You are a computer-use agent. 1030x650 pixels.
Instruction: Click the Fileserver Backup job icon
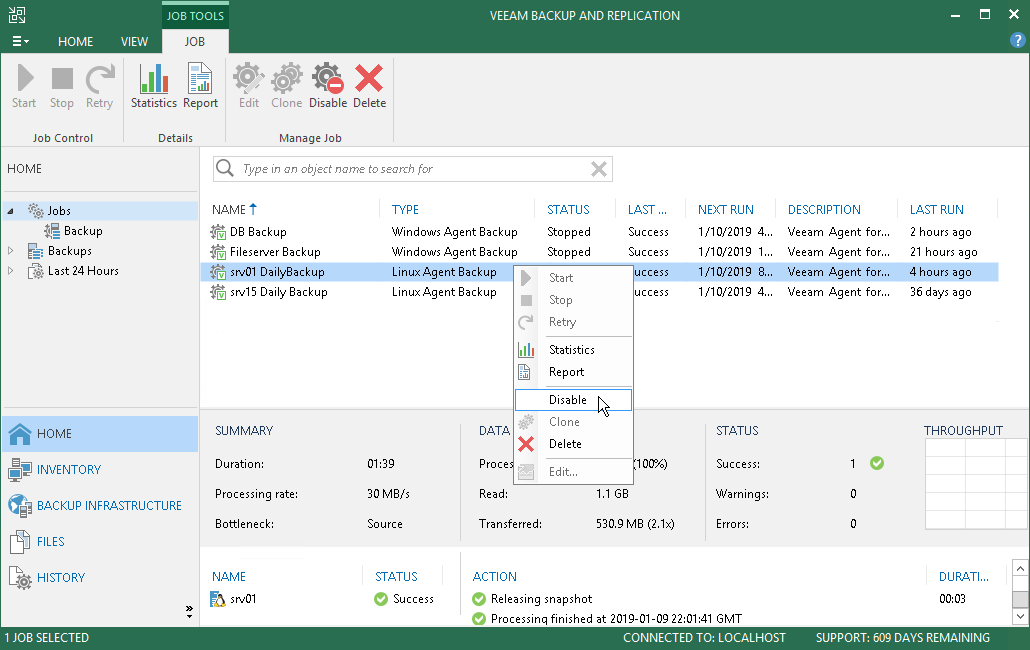click(x=218, y=252)
